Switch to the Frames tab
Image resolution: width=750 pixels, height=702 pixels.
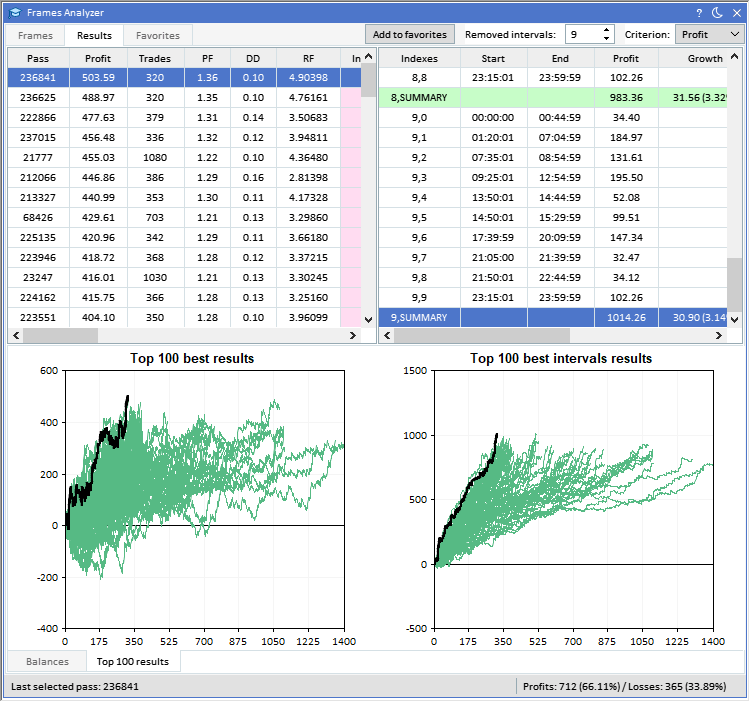tap(35, 35)
